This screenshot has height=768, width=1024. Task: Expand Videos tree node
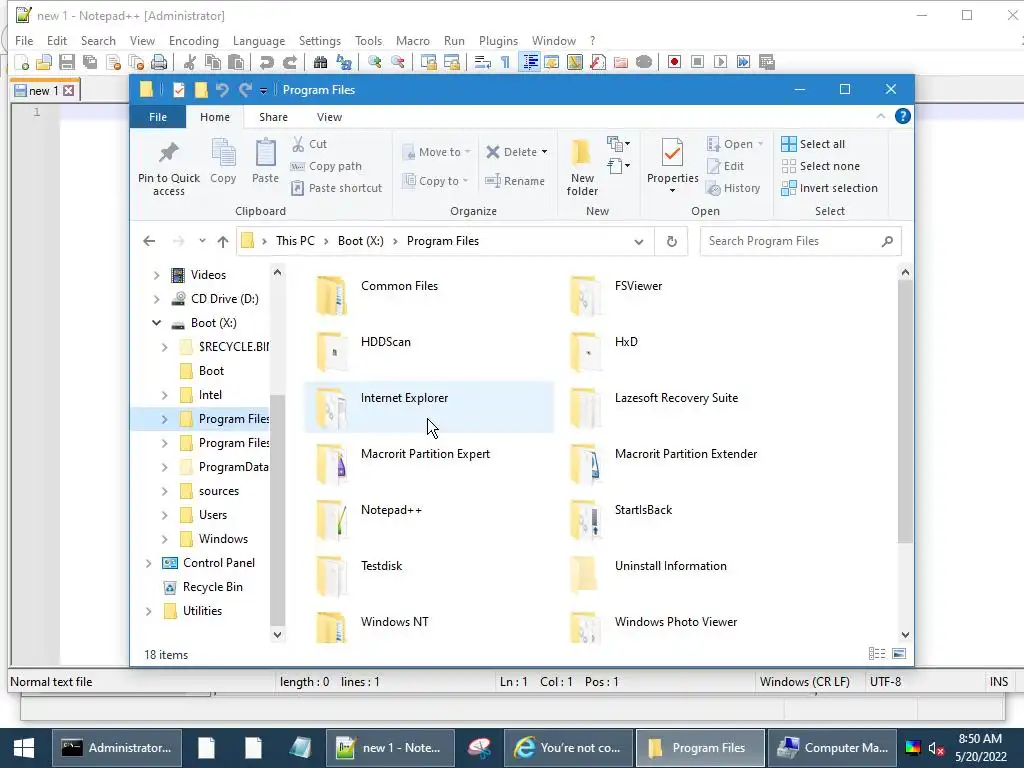click(157, 275)
